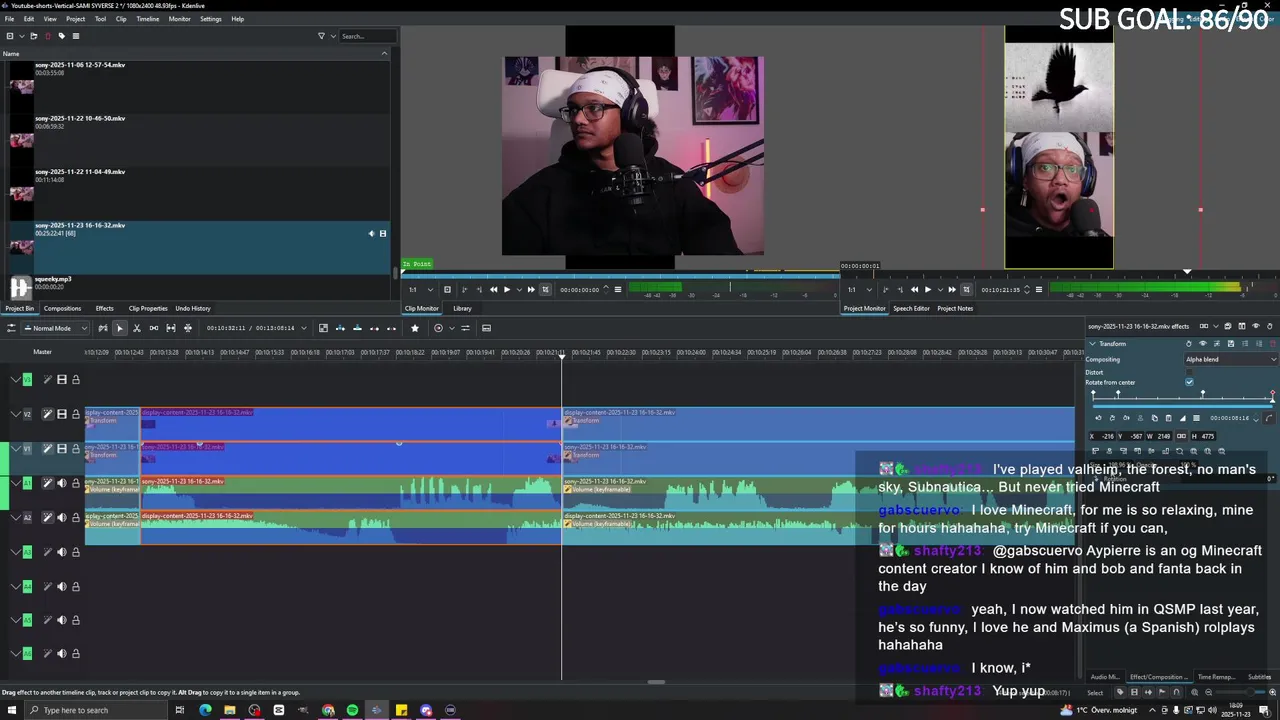
Task: Click the aspect ratio lock between W and H
Action: [x=1181, y=436]
